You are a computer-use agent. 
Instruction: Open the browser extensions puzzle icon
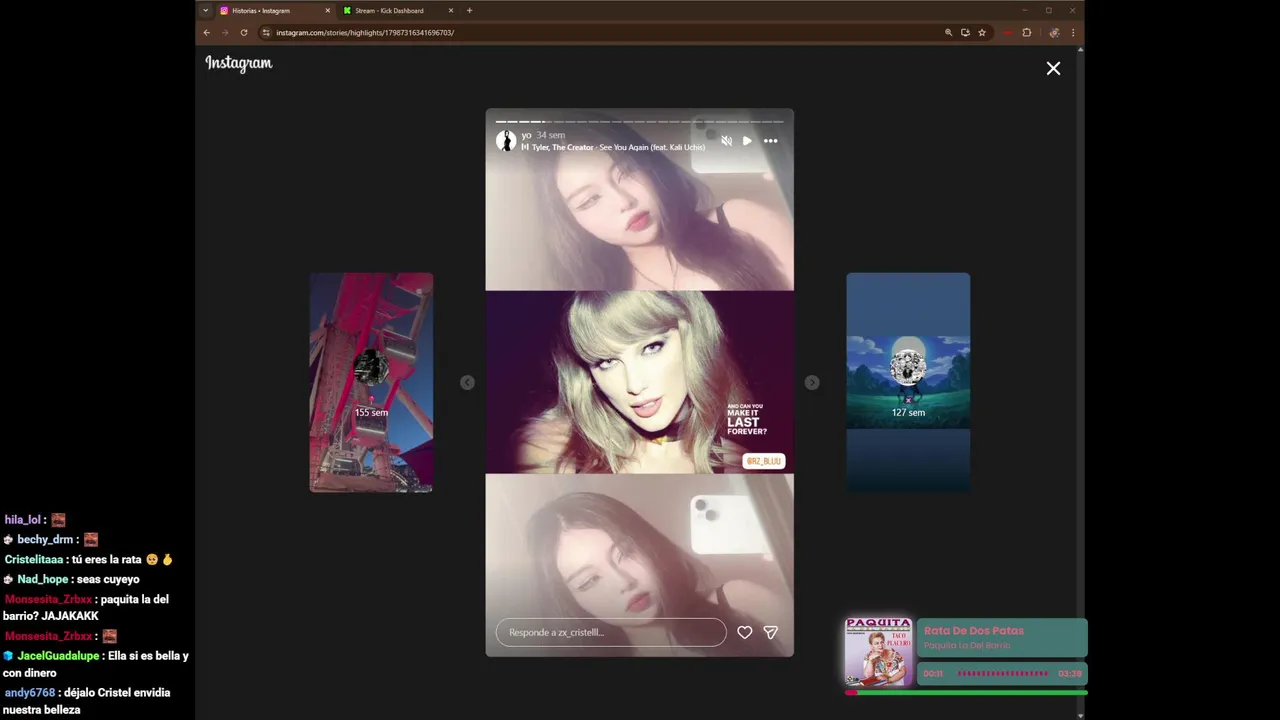(1026, 32)
